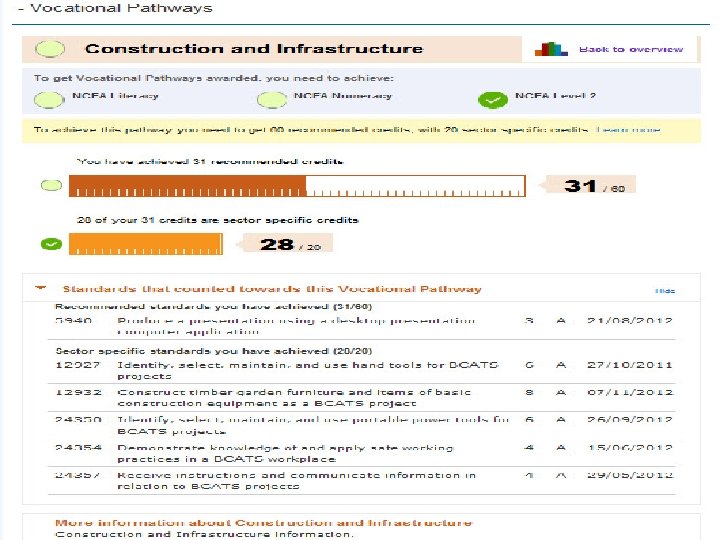Click the date 07/11/2012
The width and height of the screenshot is (720, 540).
tap(630, 392)
